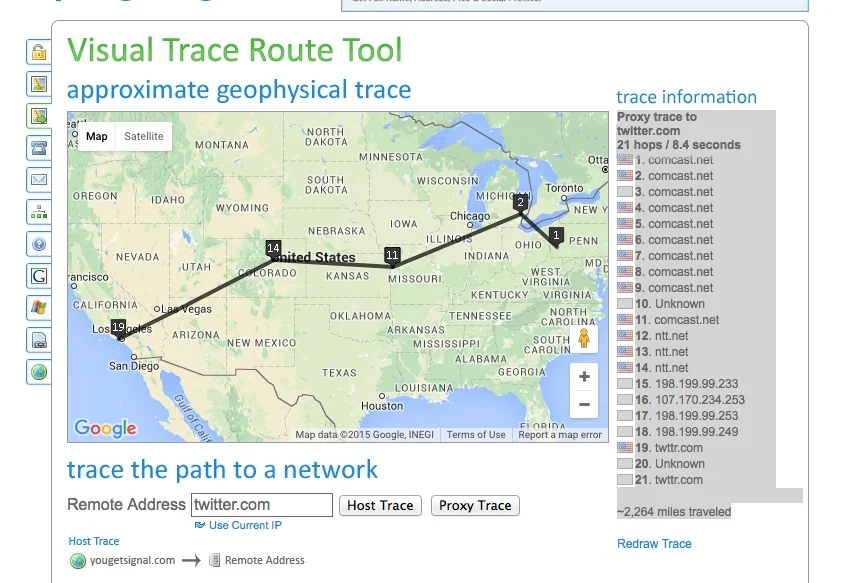The height and width of the screenshot is (583, 857).
Task: Click hop '10. Unknown' in trace list
Action: [x=670, y=304]
